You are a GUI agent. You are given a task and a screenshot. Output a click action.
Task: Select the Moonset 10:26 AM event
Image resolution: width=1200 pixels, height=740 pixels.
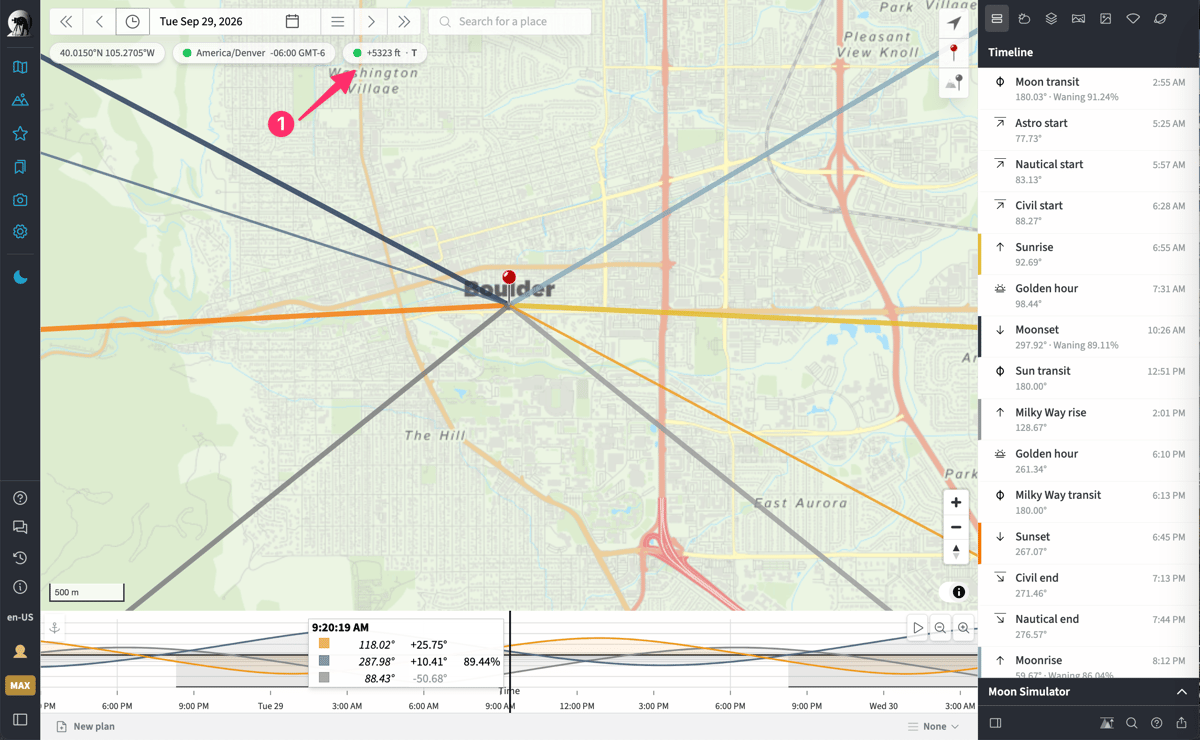pos(1089,337)
